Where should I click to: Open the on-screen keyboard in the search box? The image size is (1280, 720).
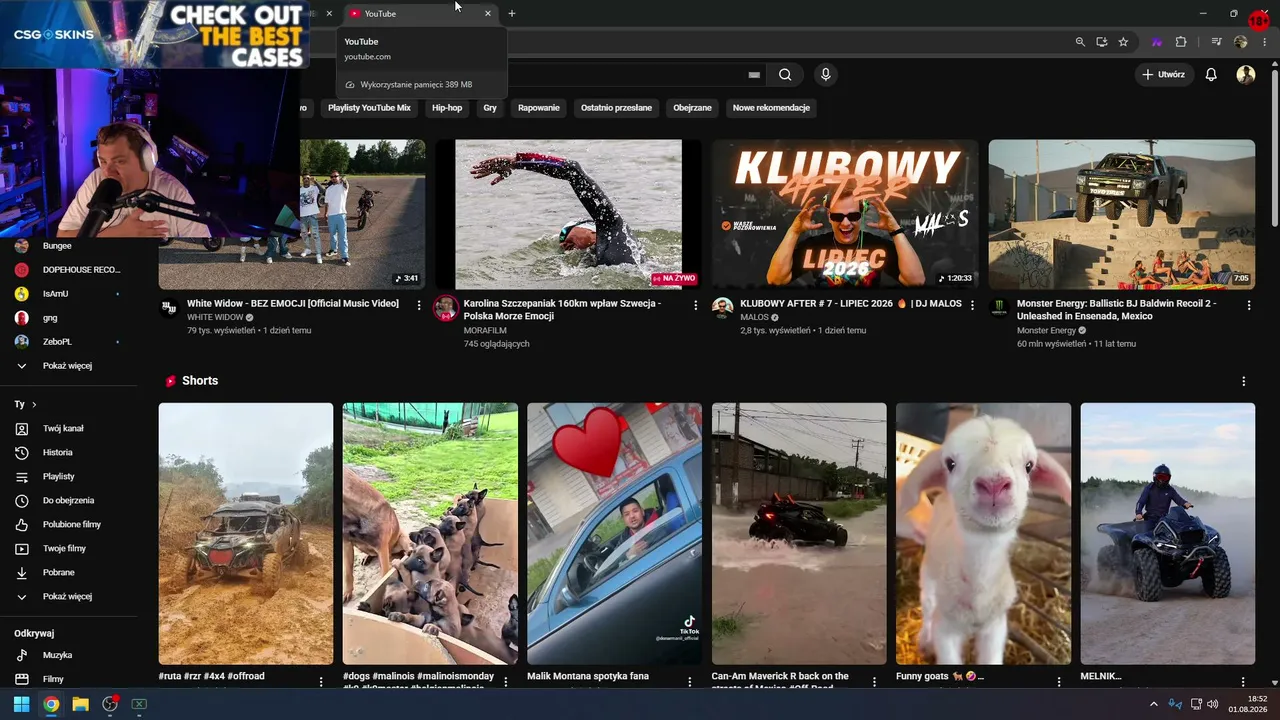point(754,75)
